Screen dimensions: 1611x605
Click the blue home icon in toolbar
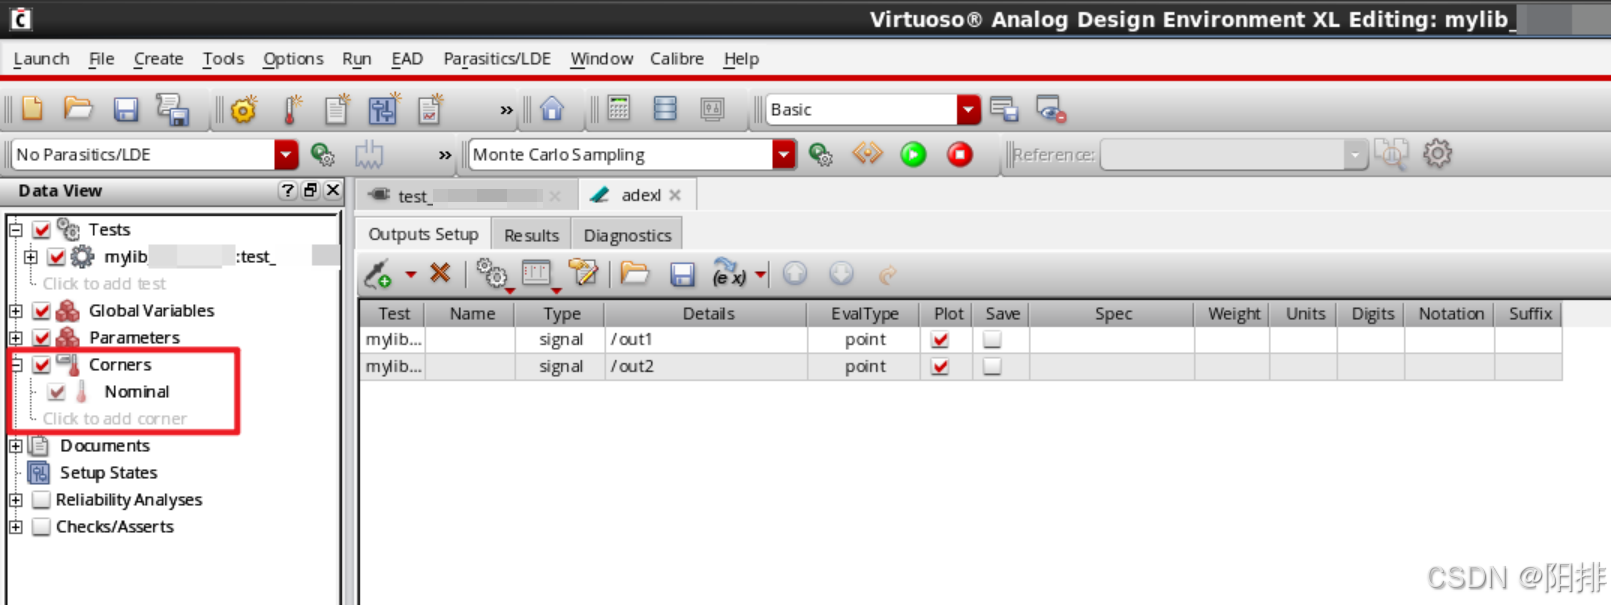[x=552, y=108]
